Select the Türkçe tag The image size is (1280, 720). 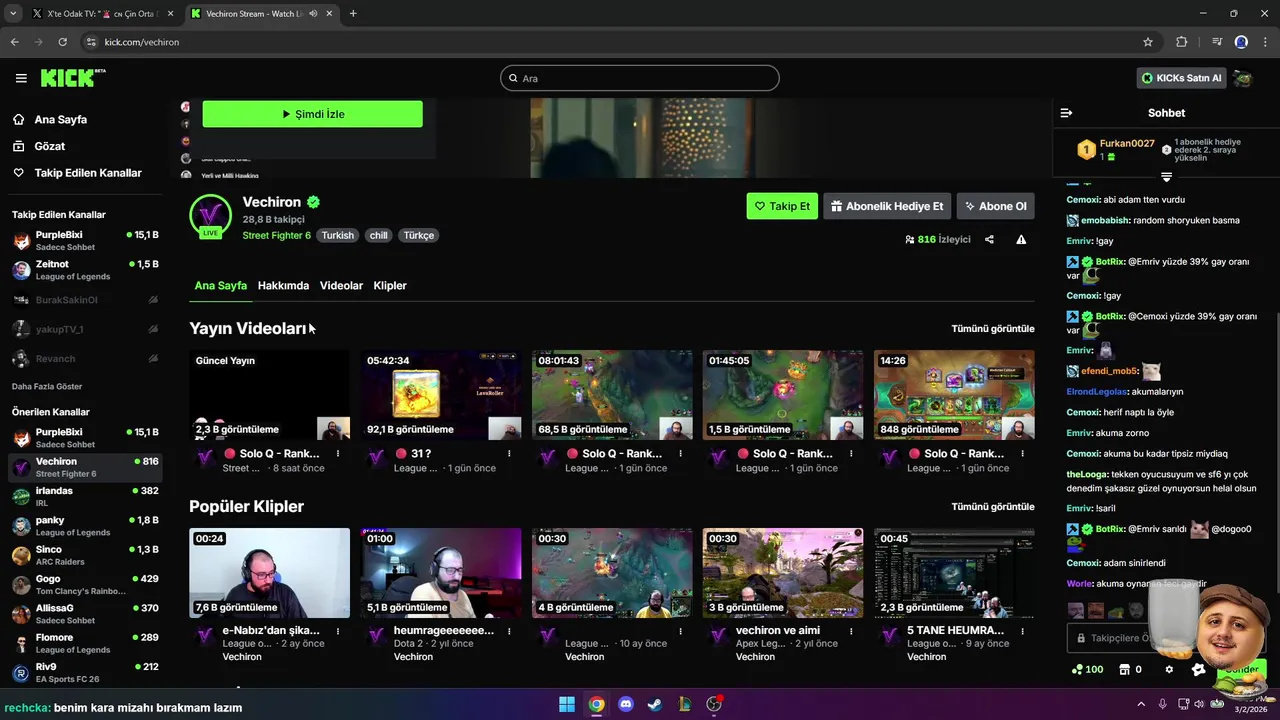[418, 236]
